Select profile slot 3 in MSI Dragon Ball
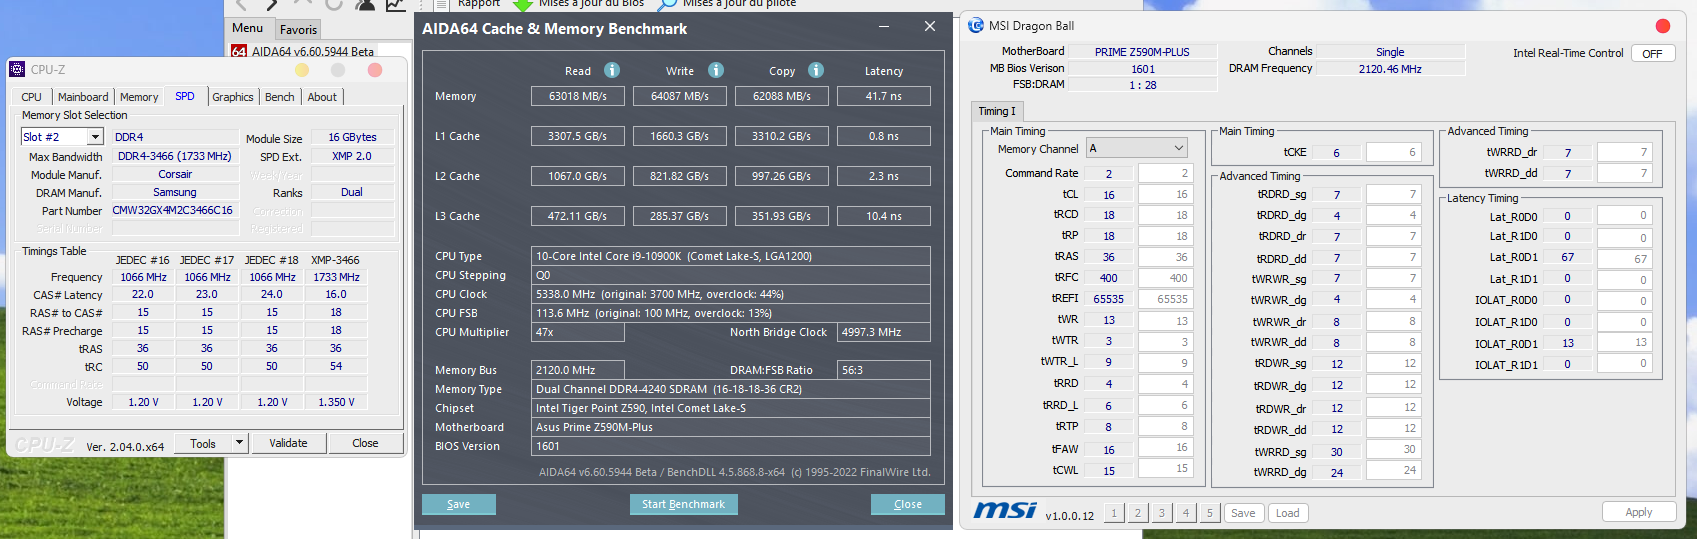The width and height of the screenshot is (1697, 539). [x=1162, y=513]
